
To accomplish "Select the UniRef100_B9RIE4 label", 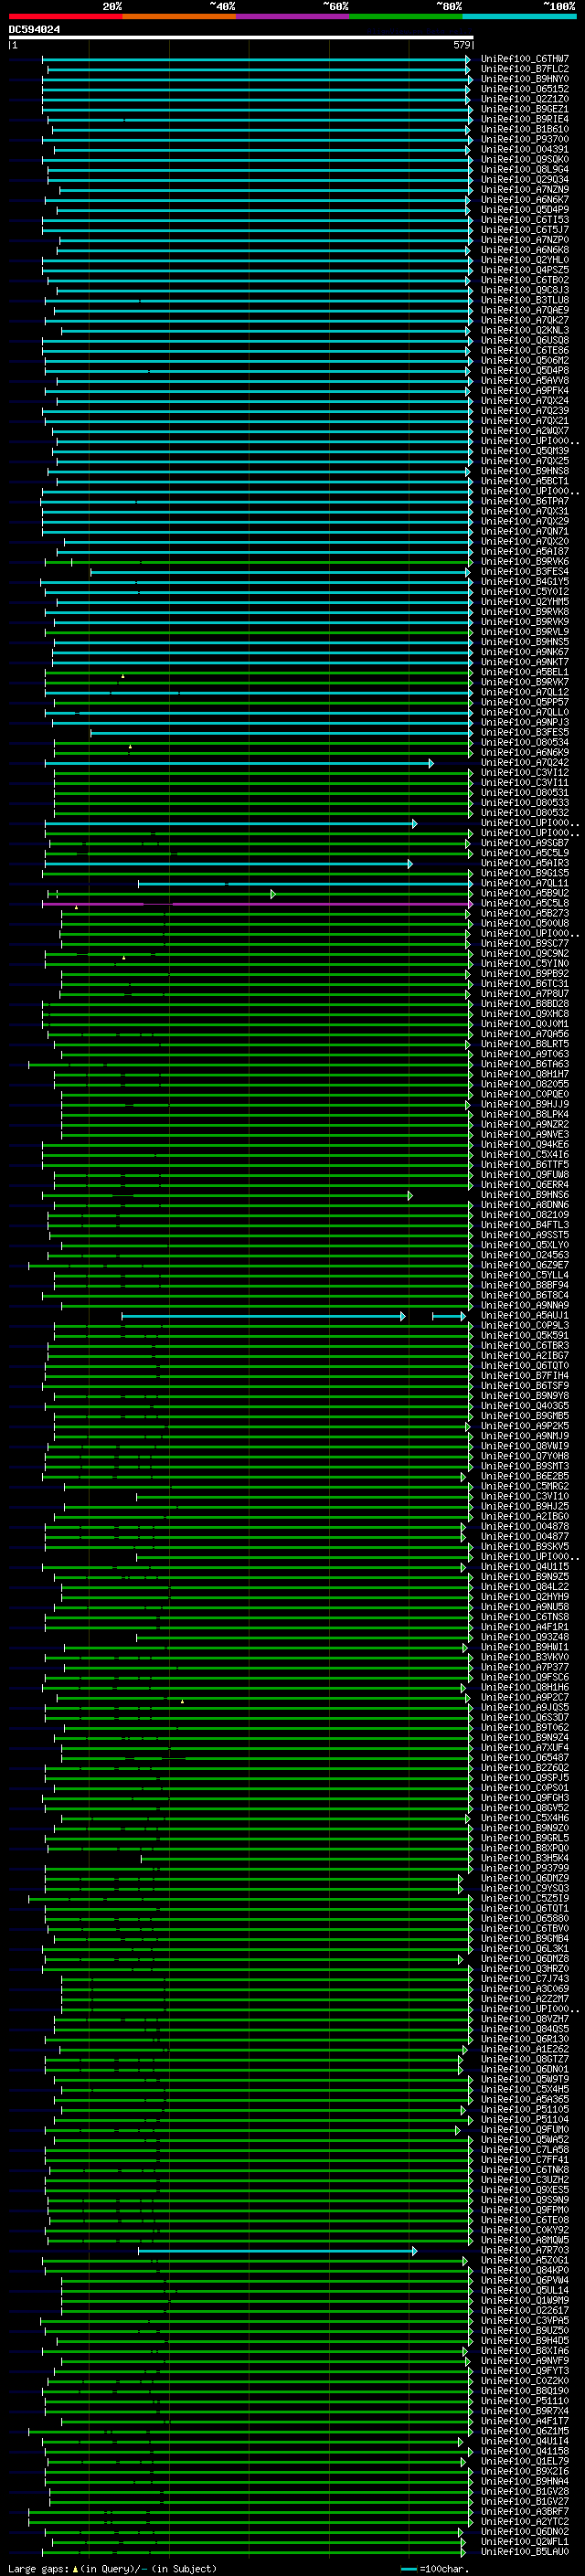I will [524, 119].
